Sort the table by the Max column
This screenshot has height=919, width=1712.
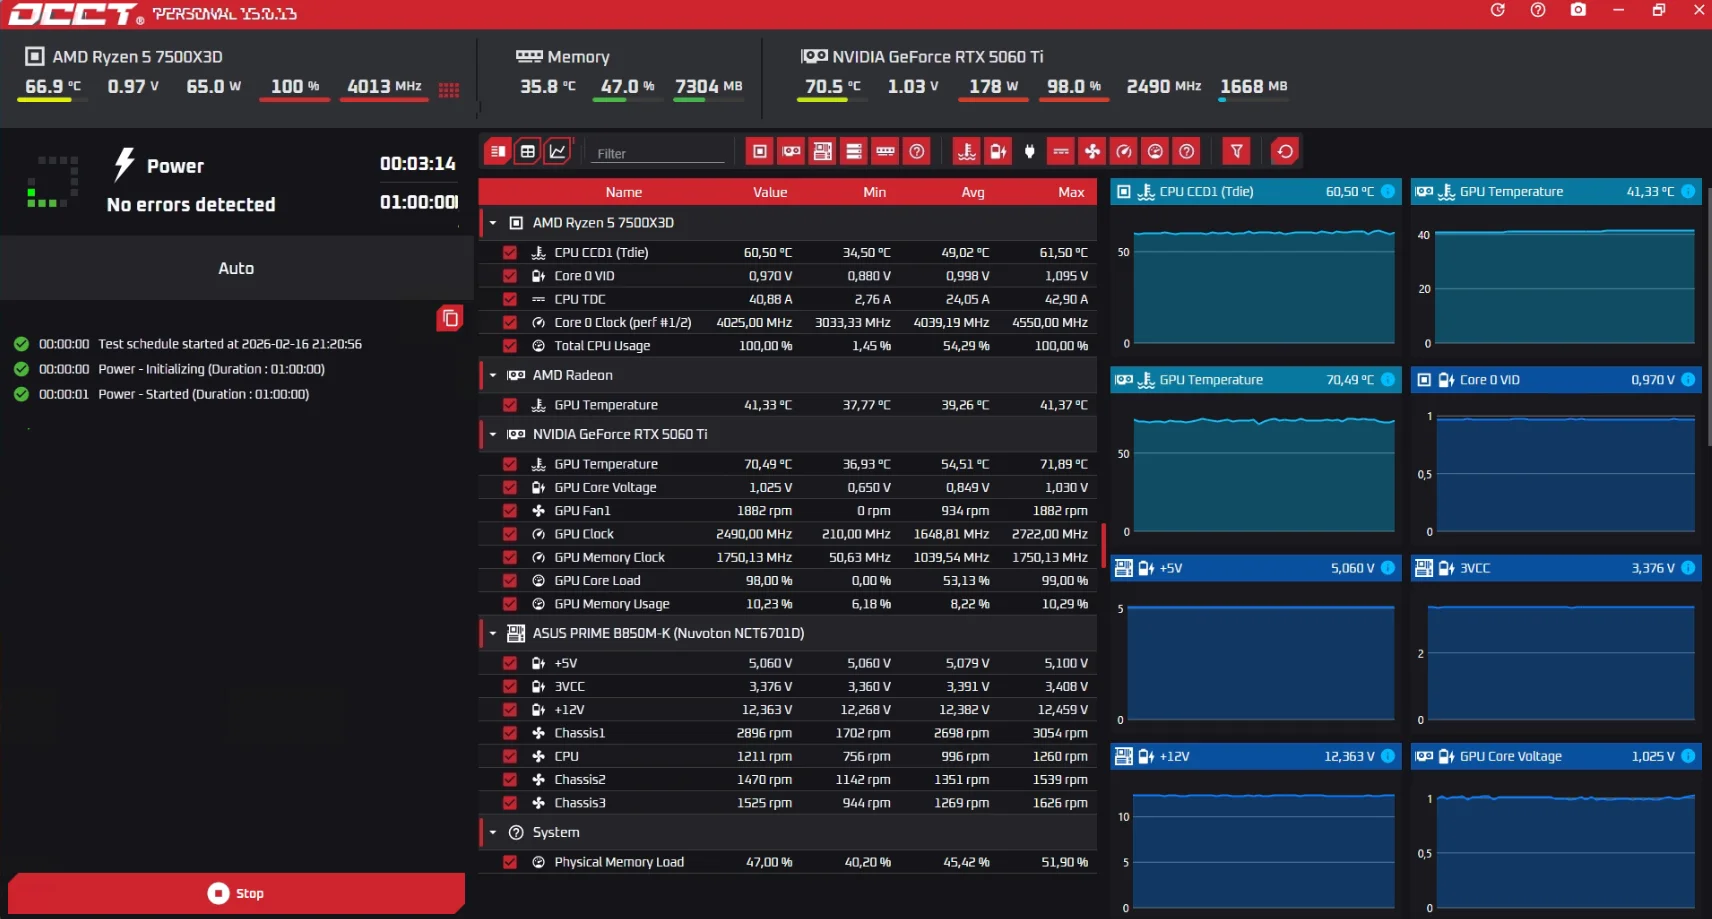tap(1071, 192)
